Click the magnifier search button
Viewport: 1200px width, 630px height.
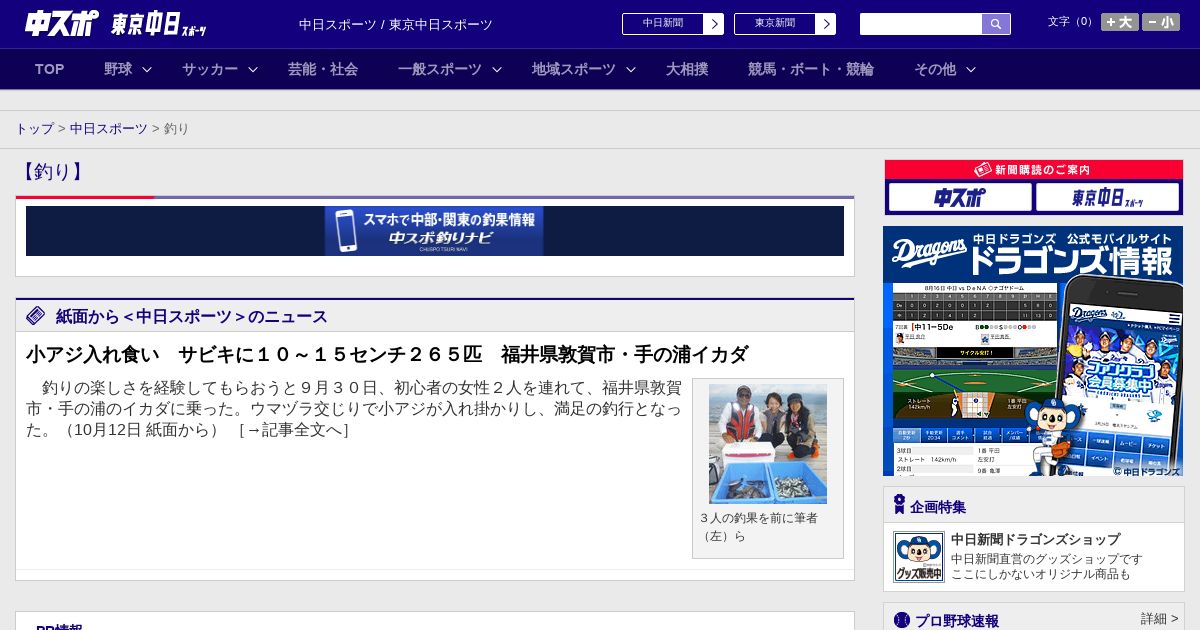click(996, 24)
